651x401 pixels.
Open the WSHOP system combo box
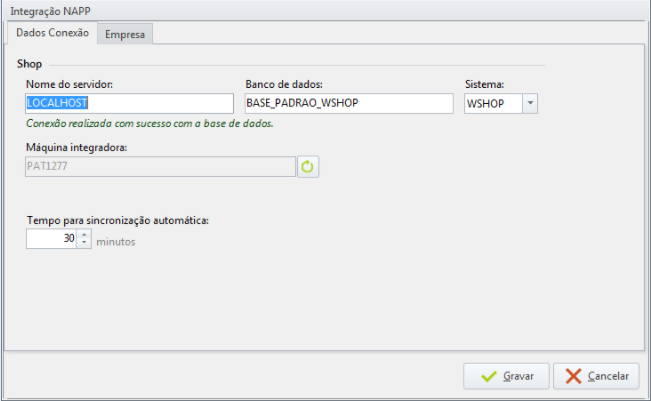[x=501, y=103]
